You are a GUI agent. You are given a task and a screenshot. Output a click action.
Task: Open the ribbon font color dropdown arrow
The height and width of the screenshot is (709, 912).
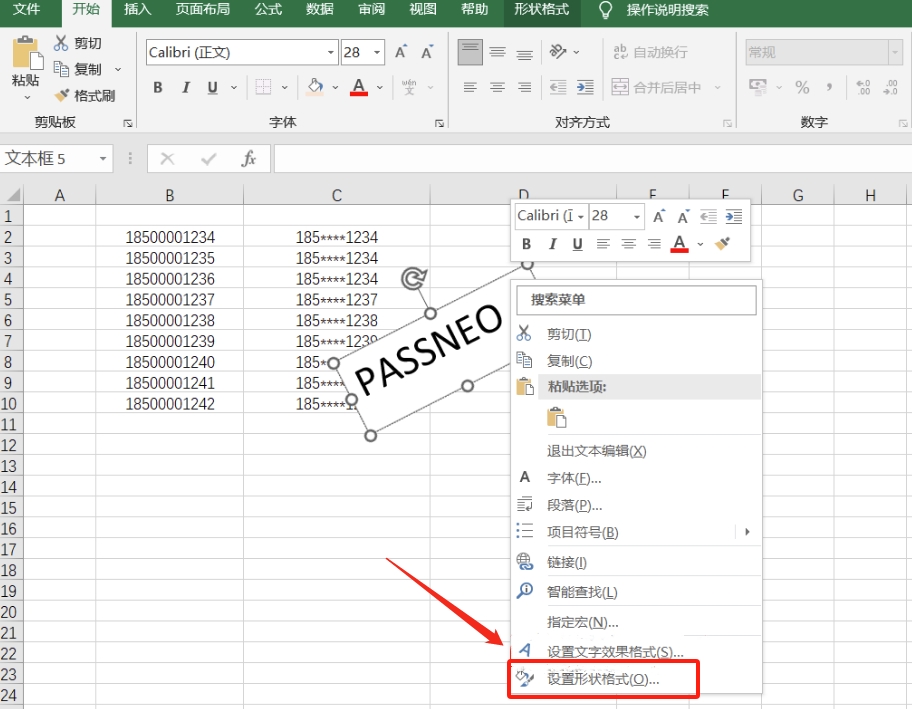(380, 88)
